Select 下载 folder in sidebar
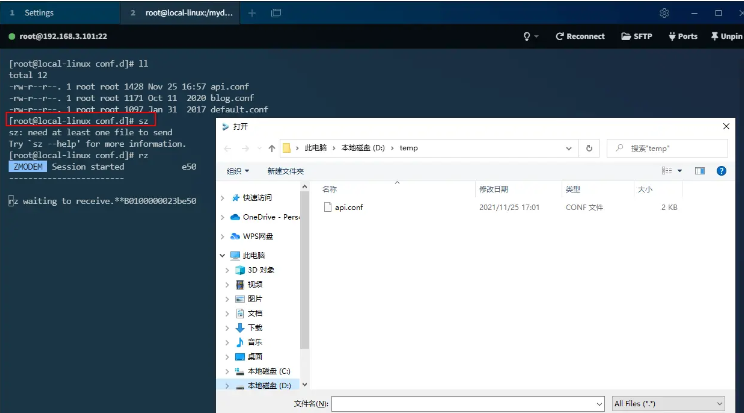744x413 pixels. tap(255, 328)
